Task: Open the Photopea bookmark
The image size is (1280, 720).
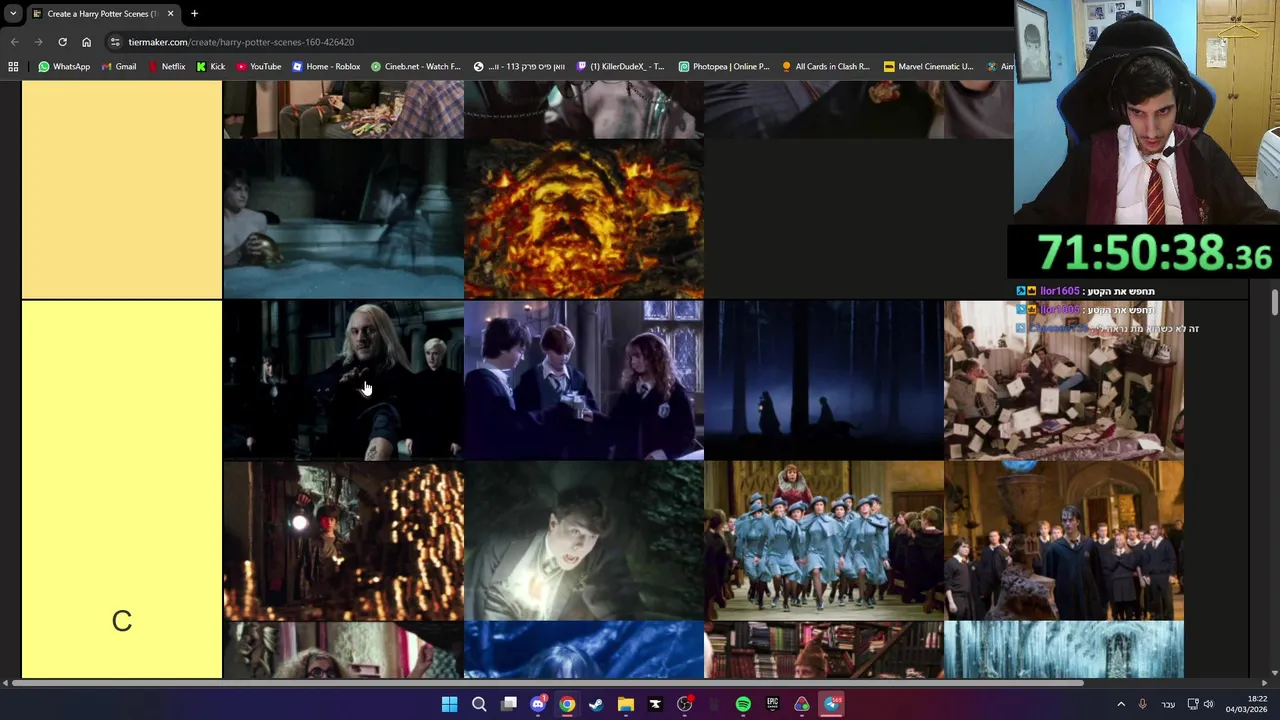Action: coord(723,66)
